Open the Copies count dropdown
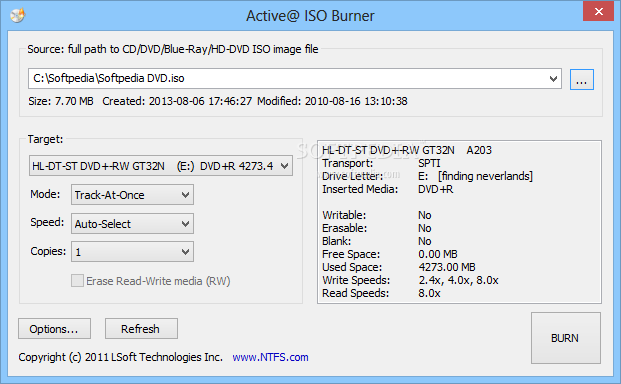 pyautogui.click(x=132, y=252)
